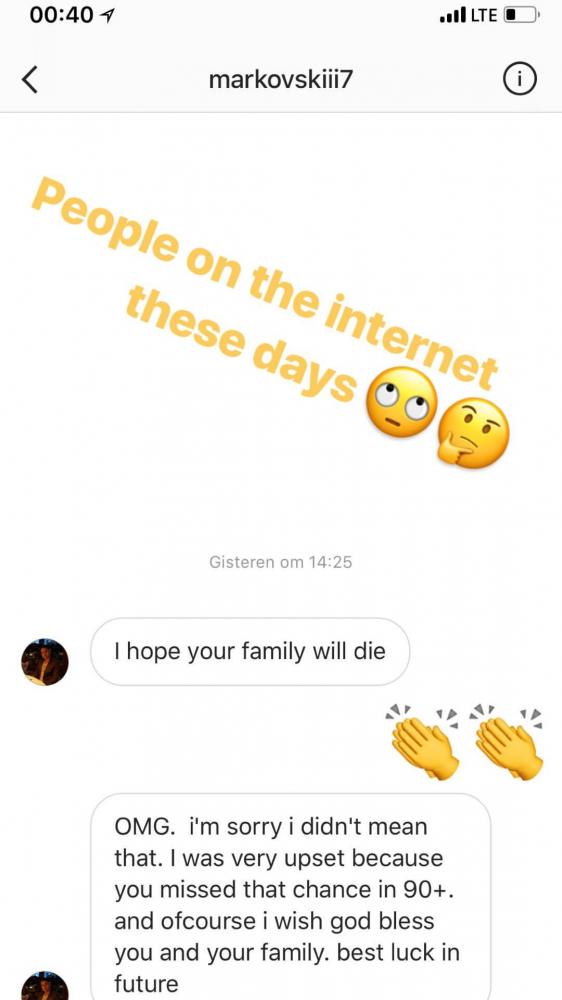Tap the thinking face emoji sticker
This screenshot has width=562, height=1000.
[x=474, y=433]
